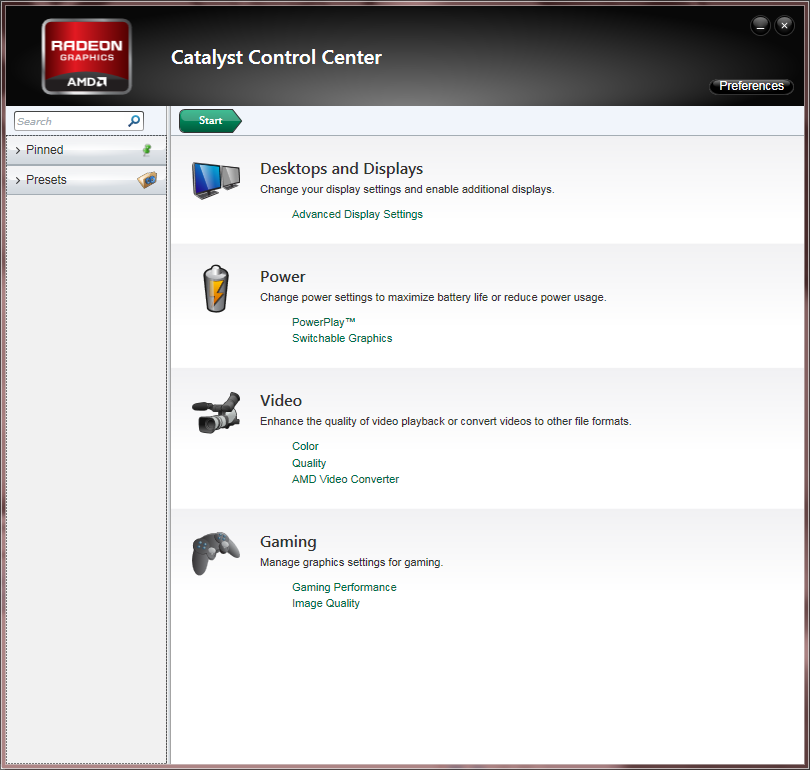Open AMD Video Converter link

[345, 479]
